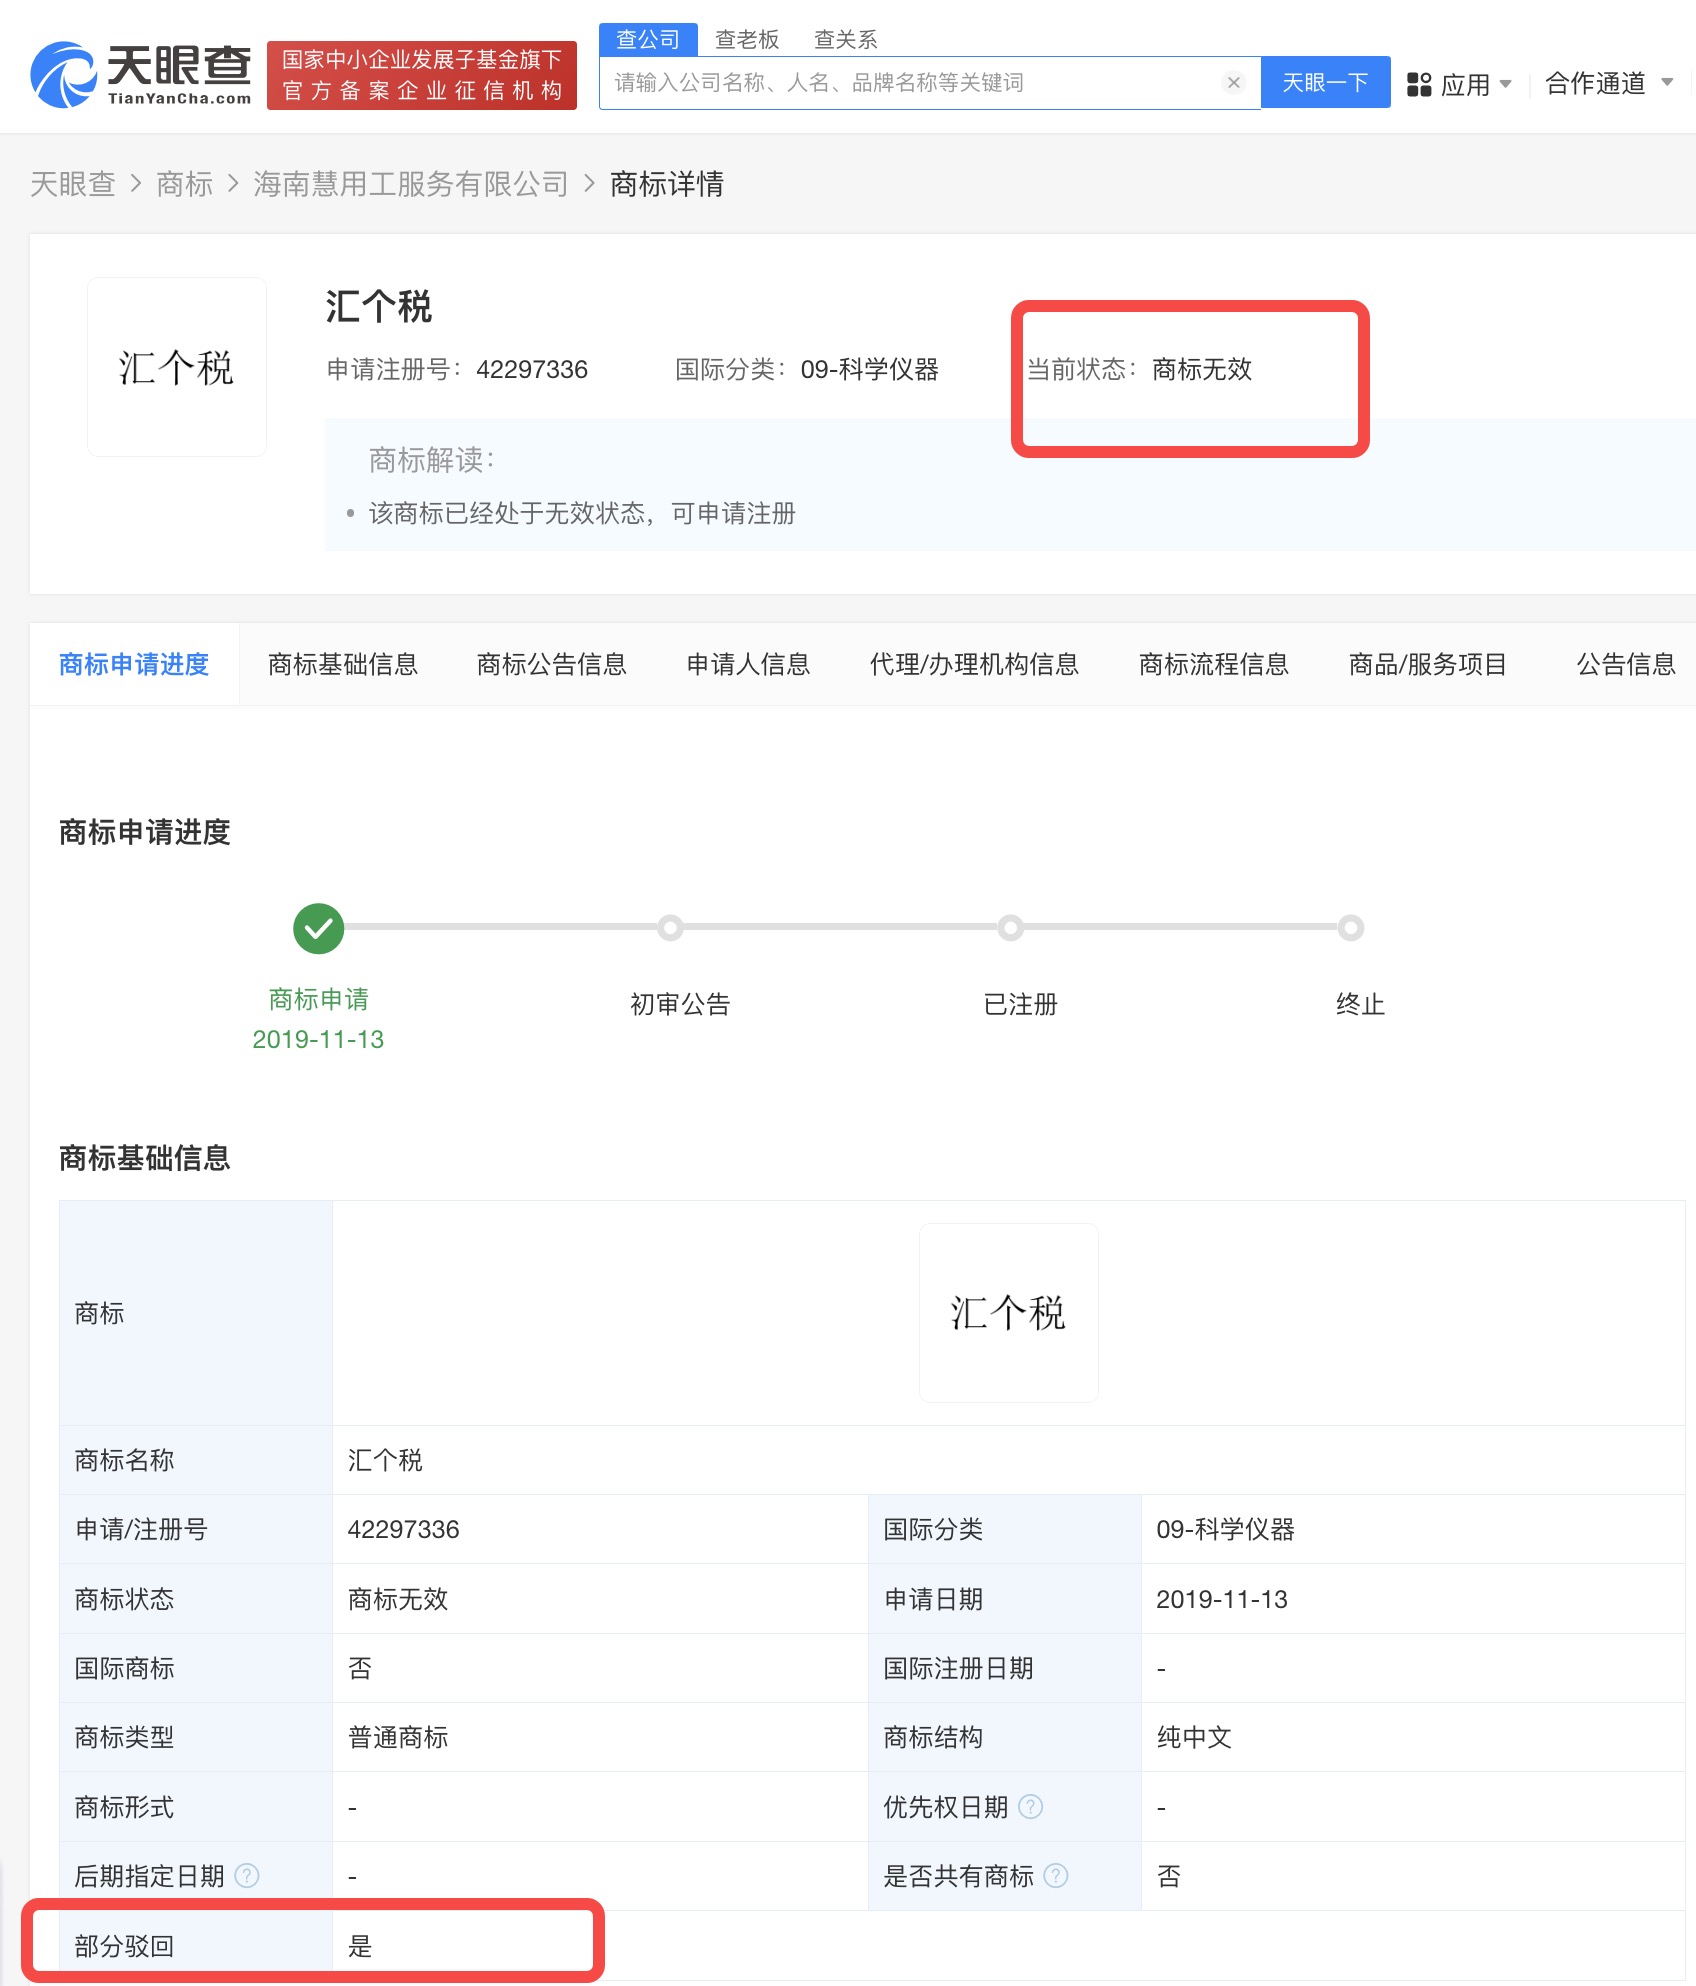Switch to the 商品/服务项目 tab

[1428, 664]
